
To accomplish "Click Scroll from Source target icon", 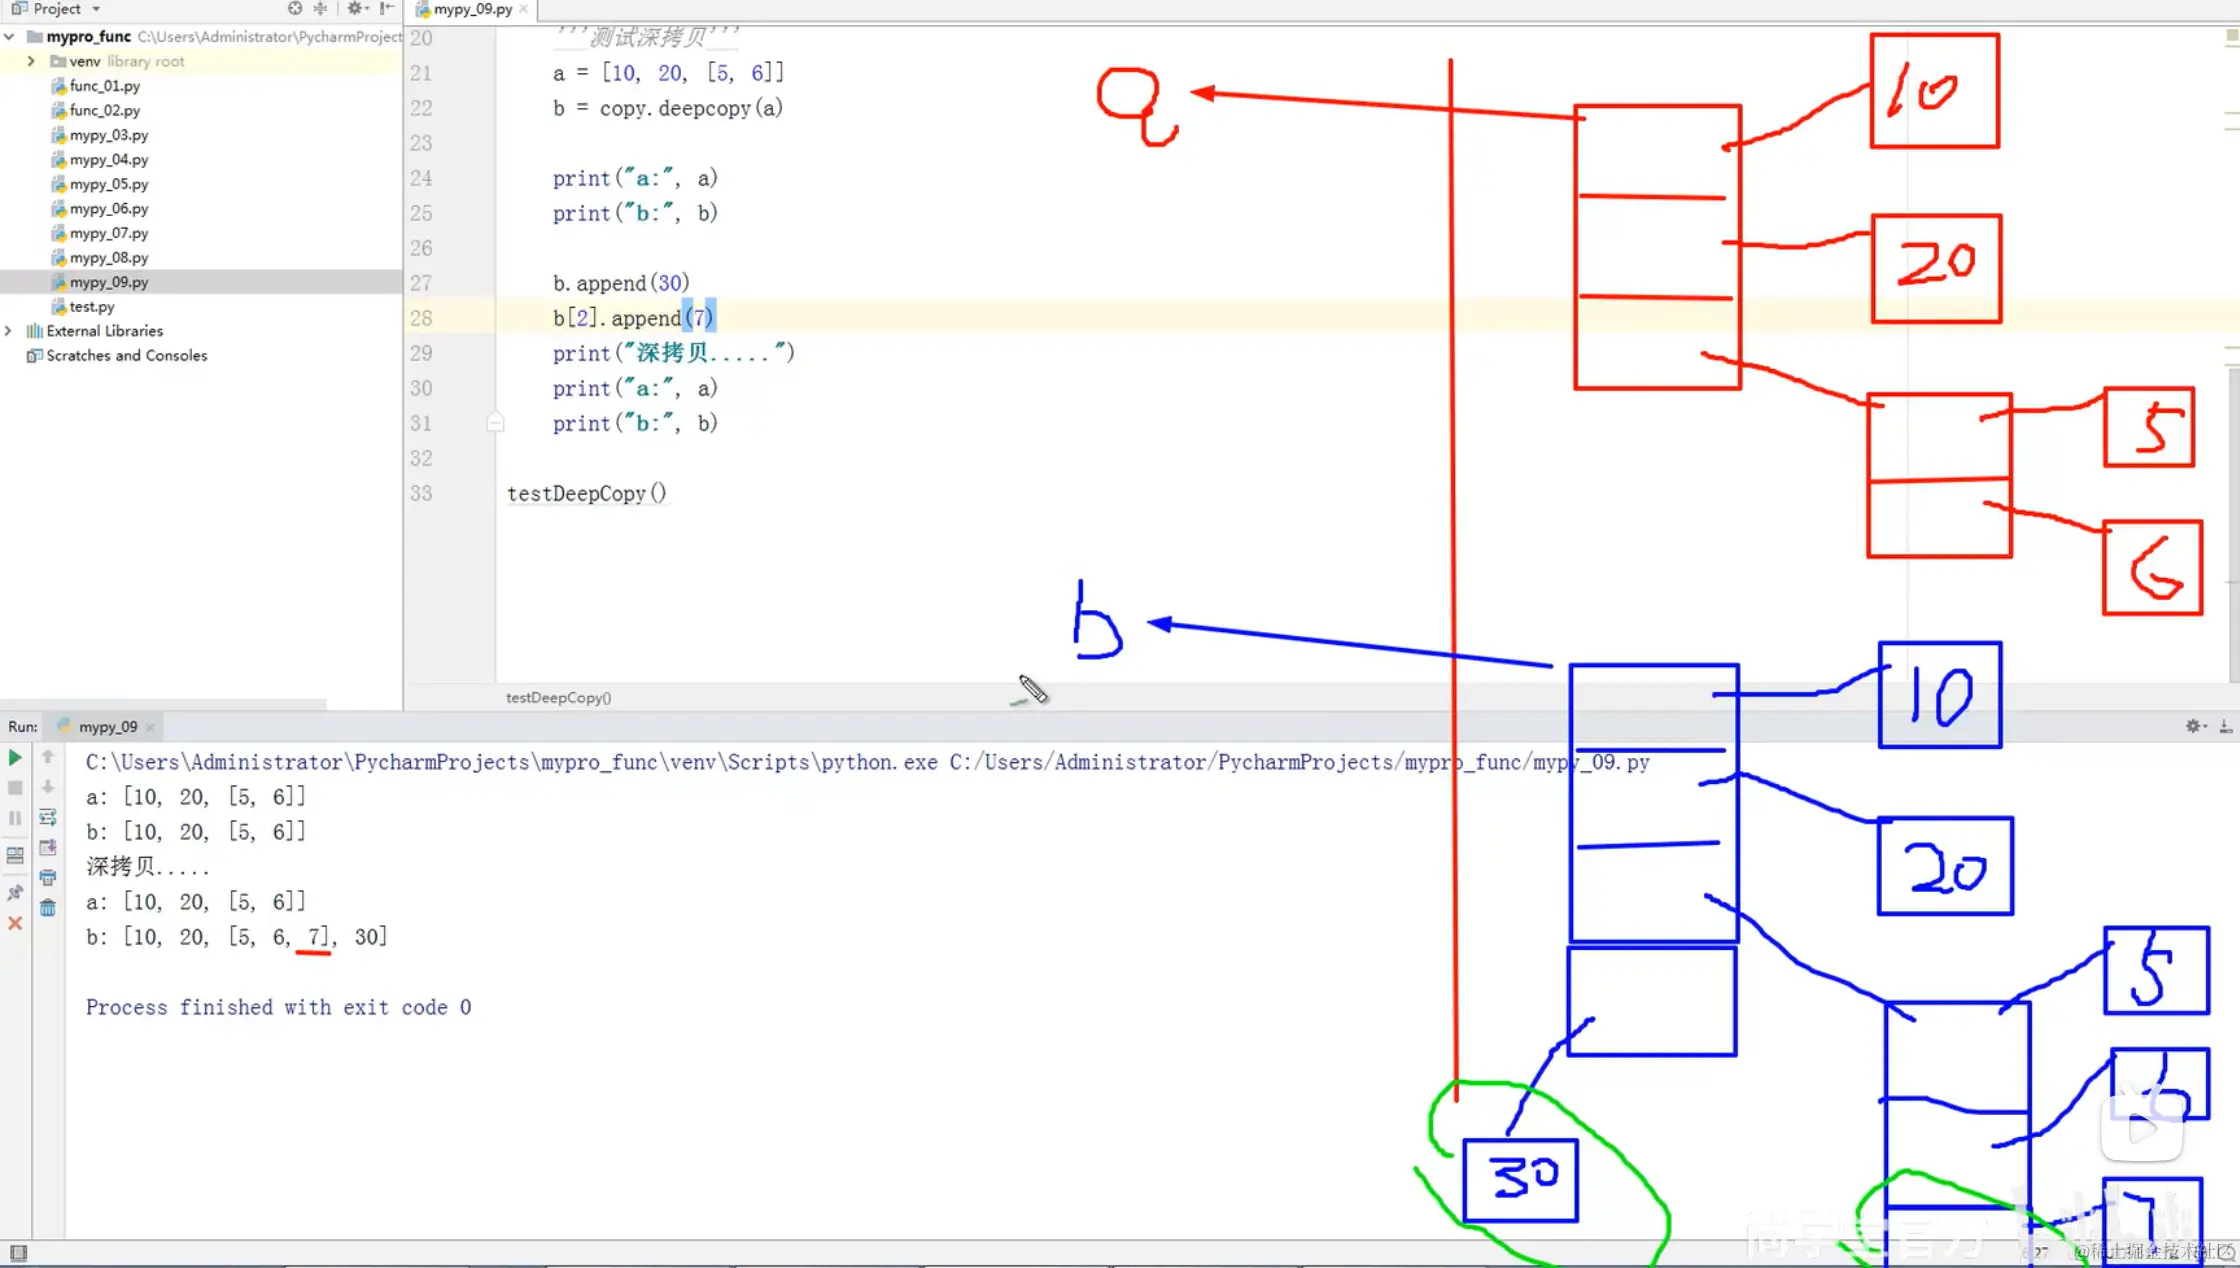I will point(295,9).
